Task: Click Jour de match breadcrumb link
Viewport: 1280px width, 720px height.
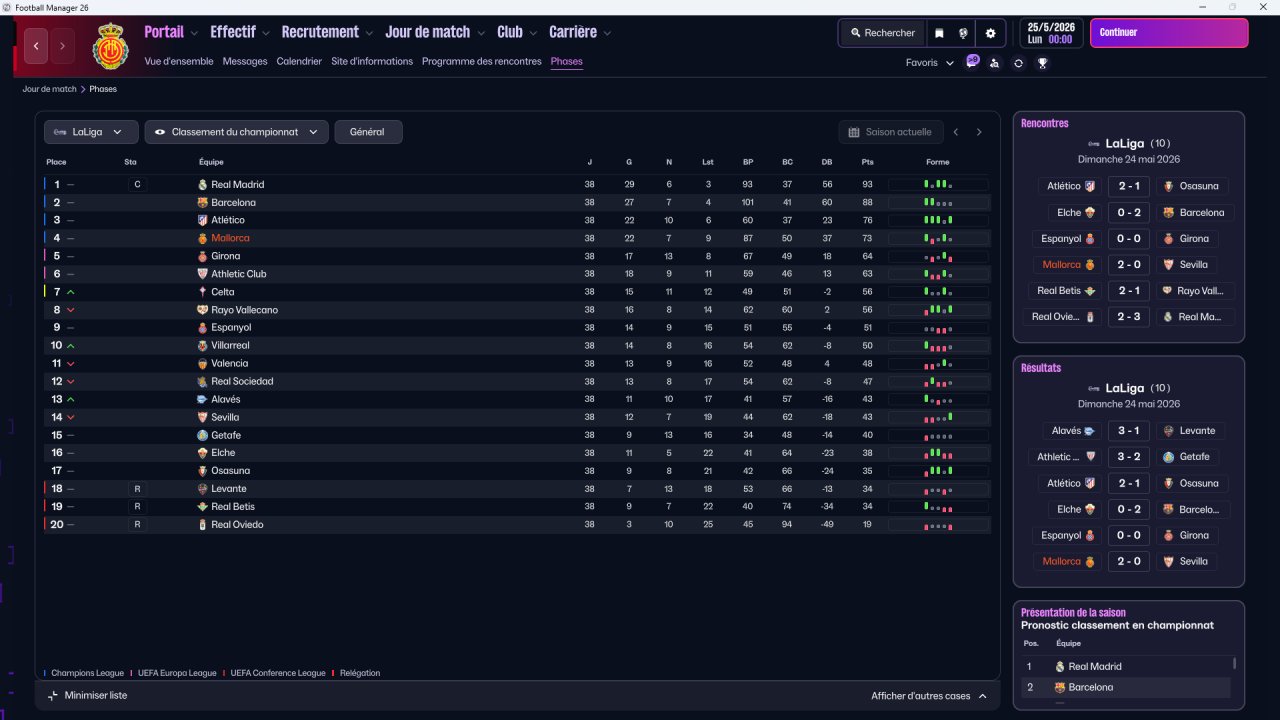Action: 50,89
